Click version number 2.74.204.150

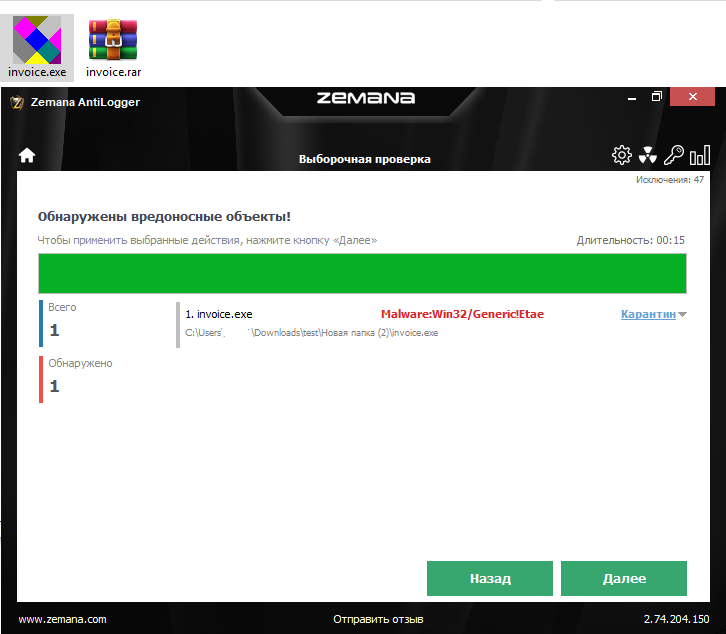point(676,619)
